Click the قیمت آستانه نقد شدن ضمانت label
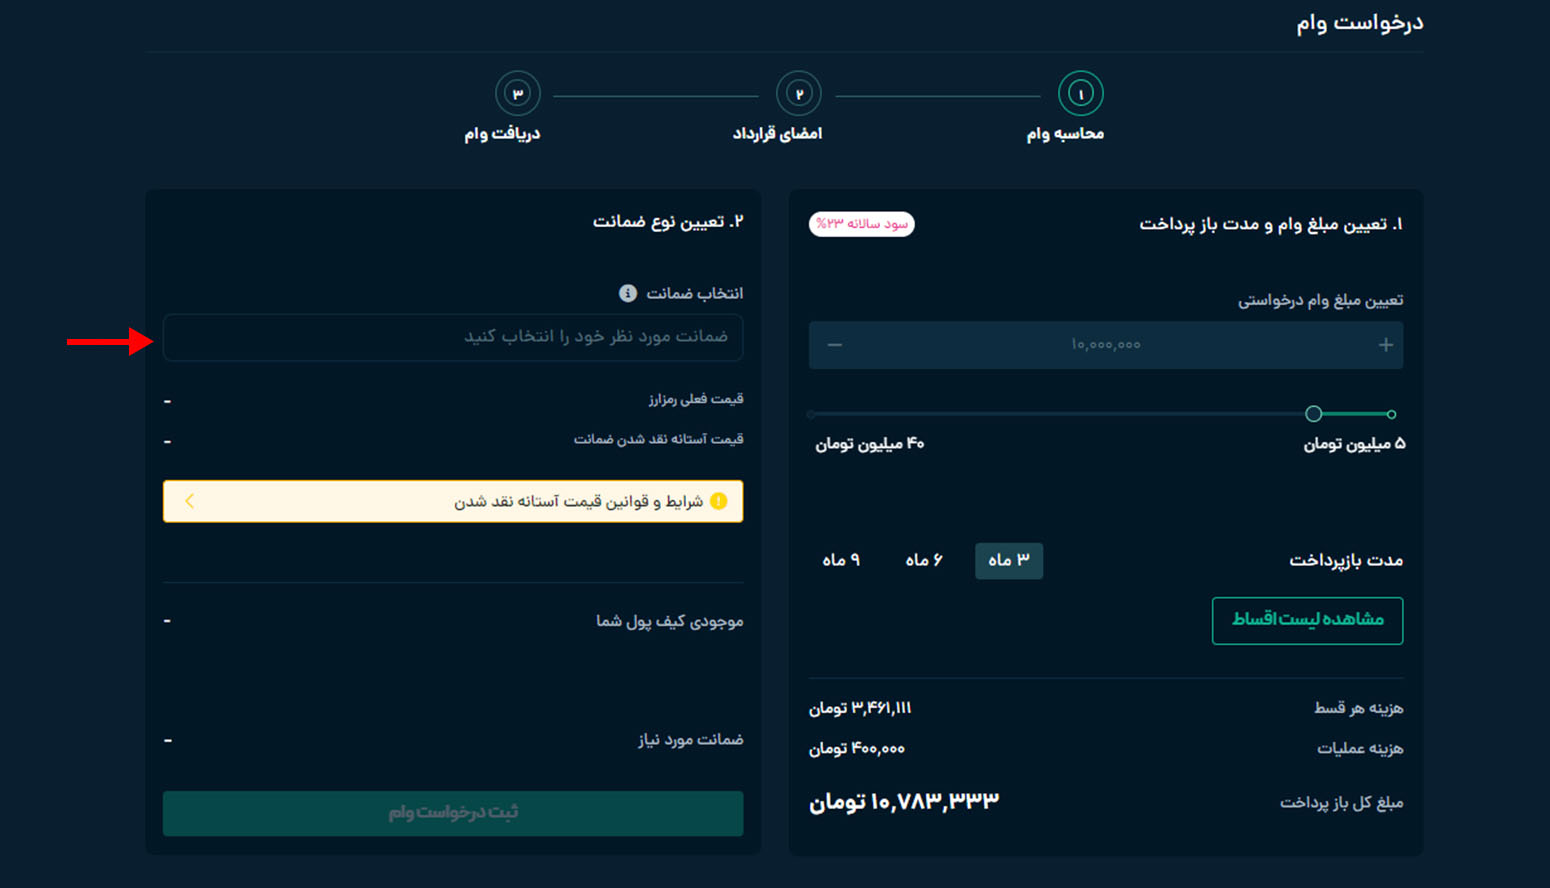 tap(659, 439)
